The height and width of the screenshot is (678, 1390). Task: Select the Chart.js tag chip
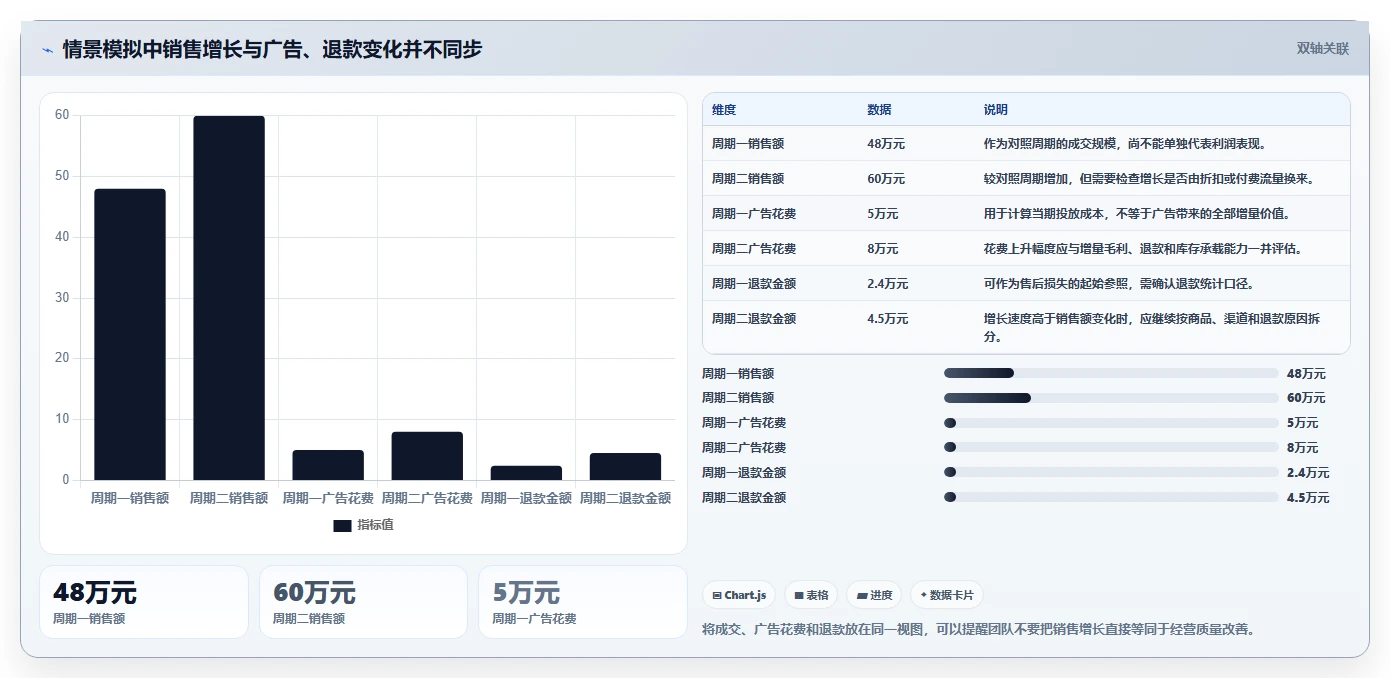coord(739,595)
